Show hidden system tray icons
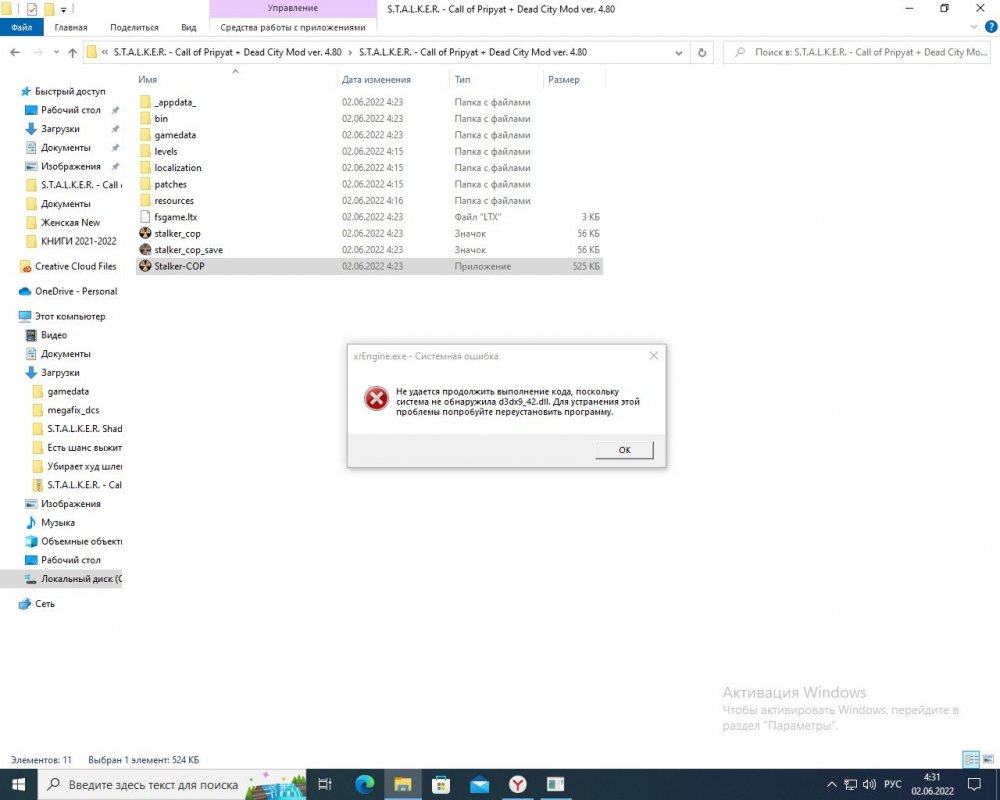 831,784
